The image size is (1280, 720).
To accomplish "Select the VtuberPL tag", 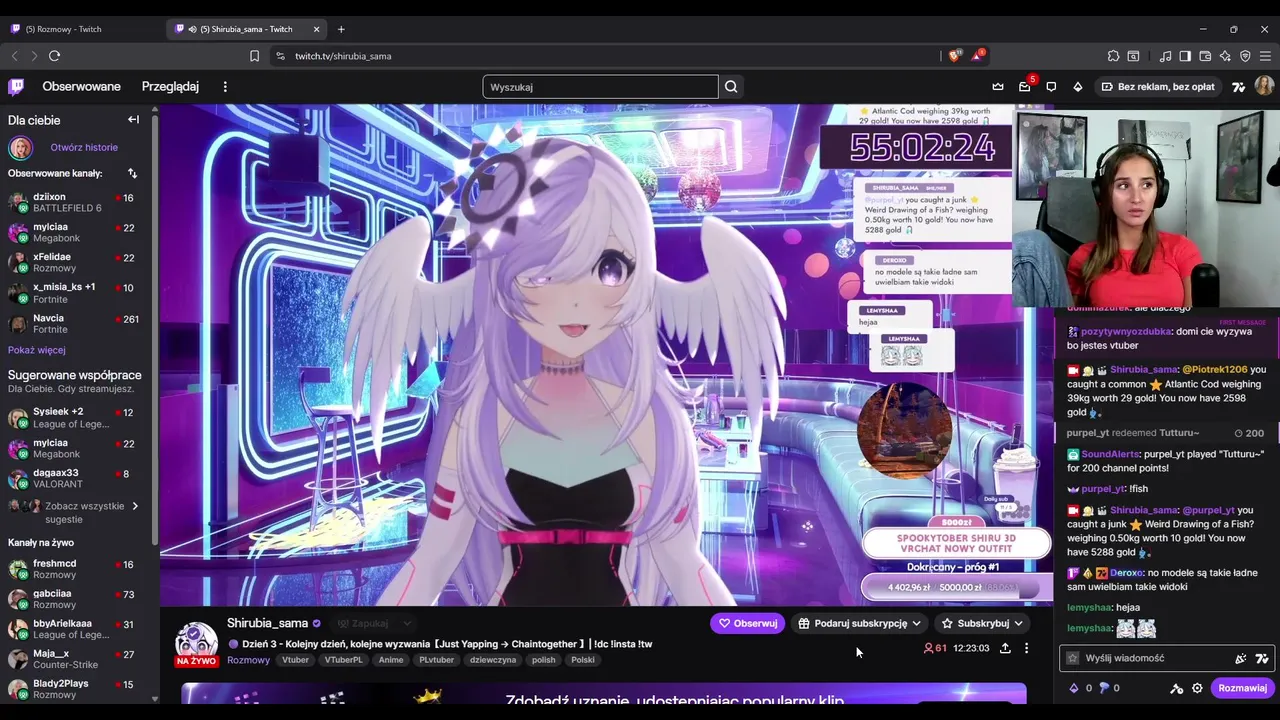I will [346, 660].
